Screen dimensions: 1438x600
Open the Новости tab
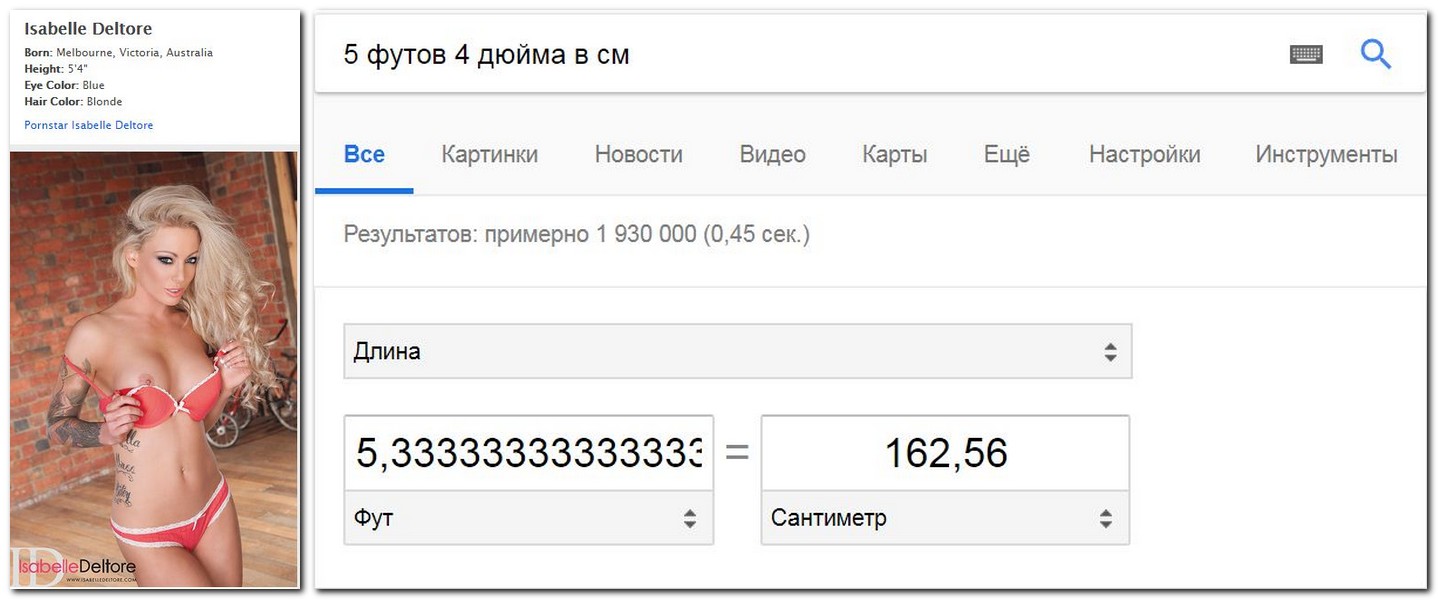639,155
